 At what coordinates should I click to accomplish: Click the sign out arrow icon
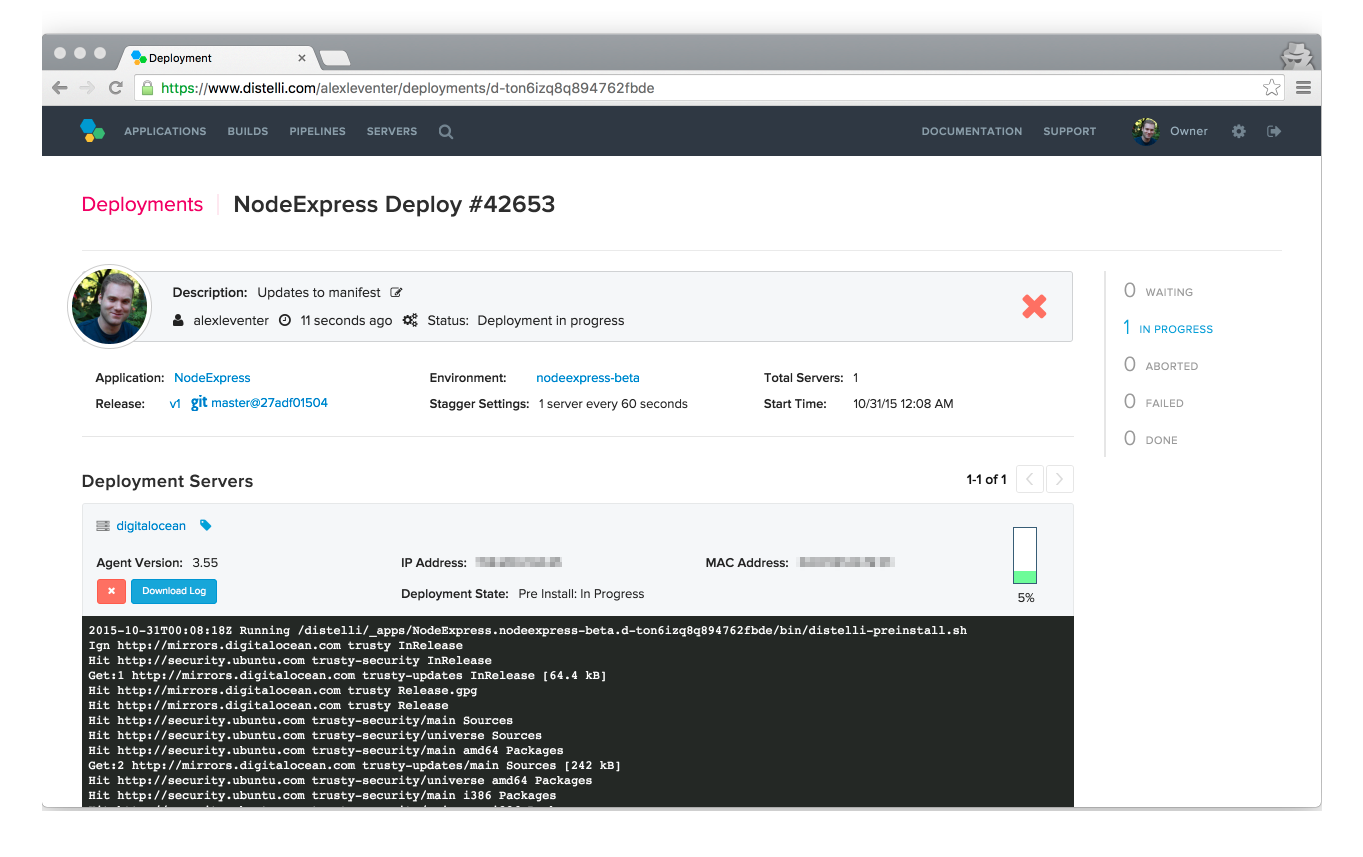(1274, 131)
